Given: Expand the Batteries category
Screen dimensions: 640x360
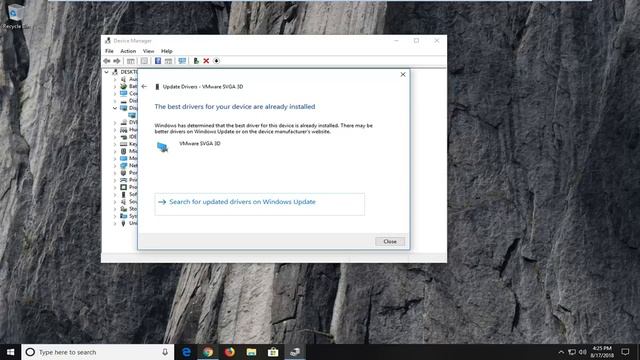Looking at the screenshot, I should (115, 87).
